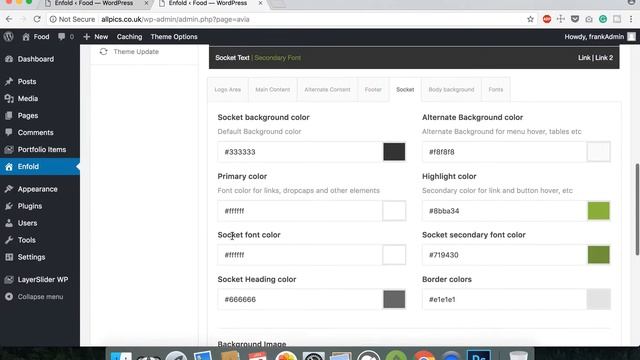
Task: Click the red adblock extension icon
Action: pyautogui.click(x=547, y=19)
